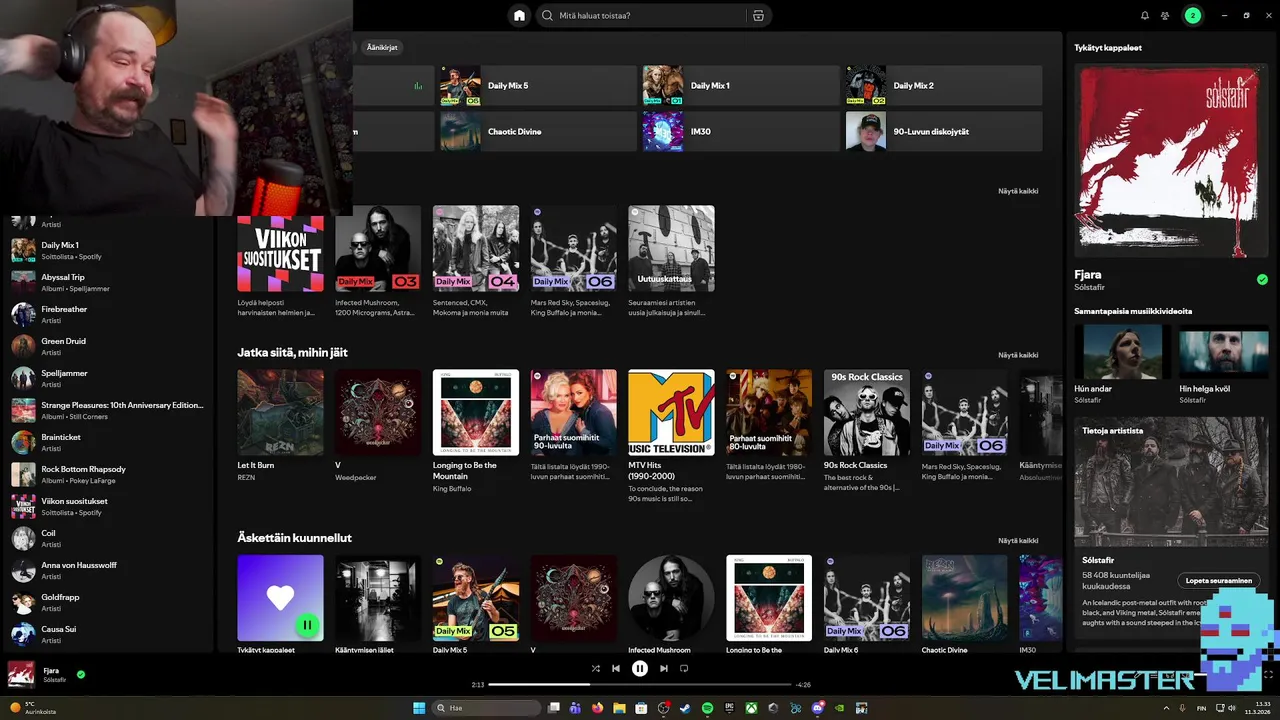Image resolution: width=1280 pixels, height=720 pixels.
Task: Open the notifications bell
Action: [x=1145, y=15]
